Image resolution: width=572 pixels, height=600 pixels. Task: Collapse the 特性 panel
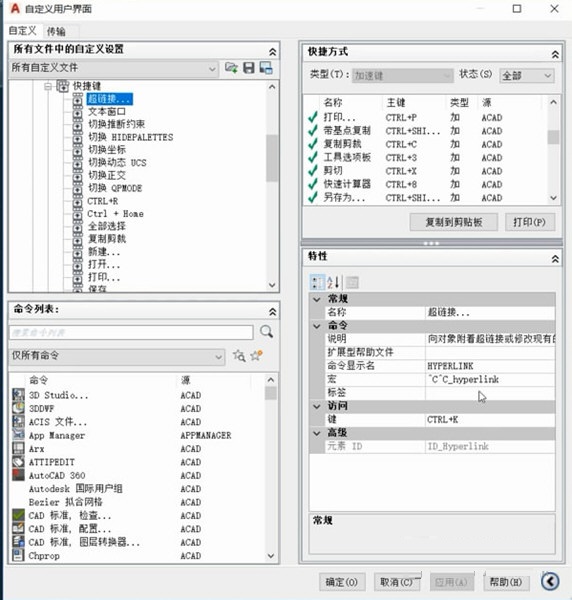(x=555, y=259)
